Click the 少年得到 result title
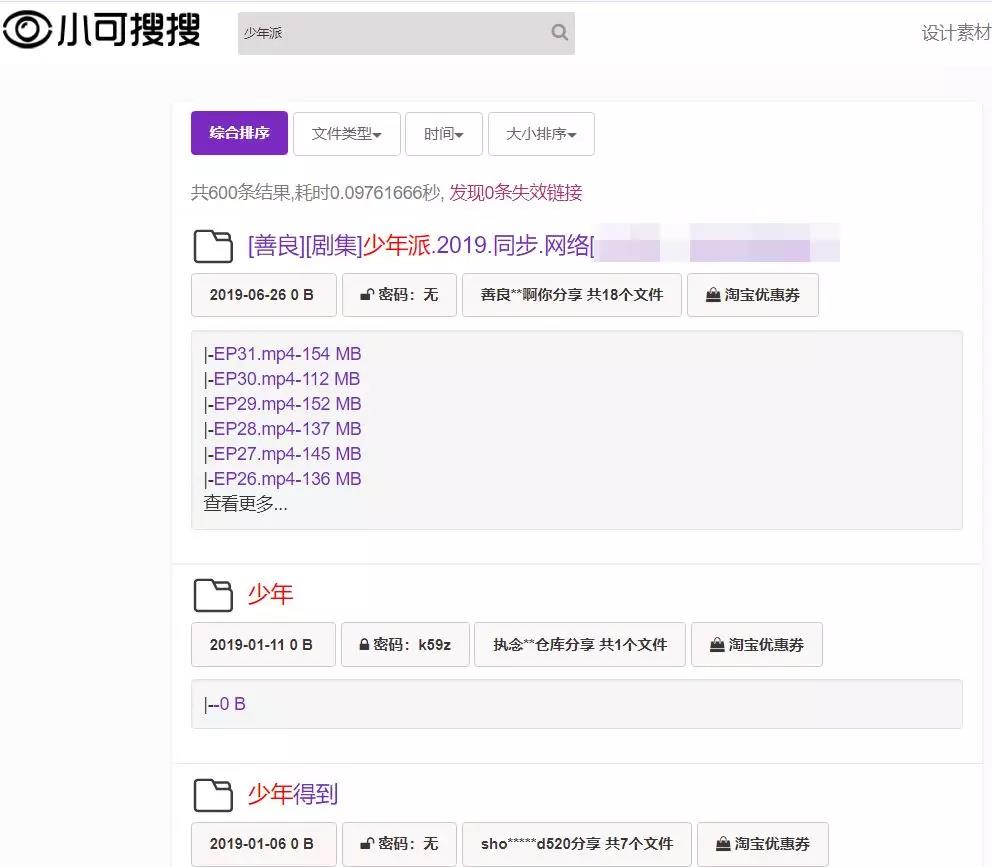The height and width of the screenshot is (867, 992). click(x=293, y=793)
